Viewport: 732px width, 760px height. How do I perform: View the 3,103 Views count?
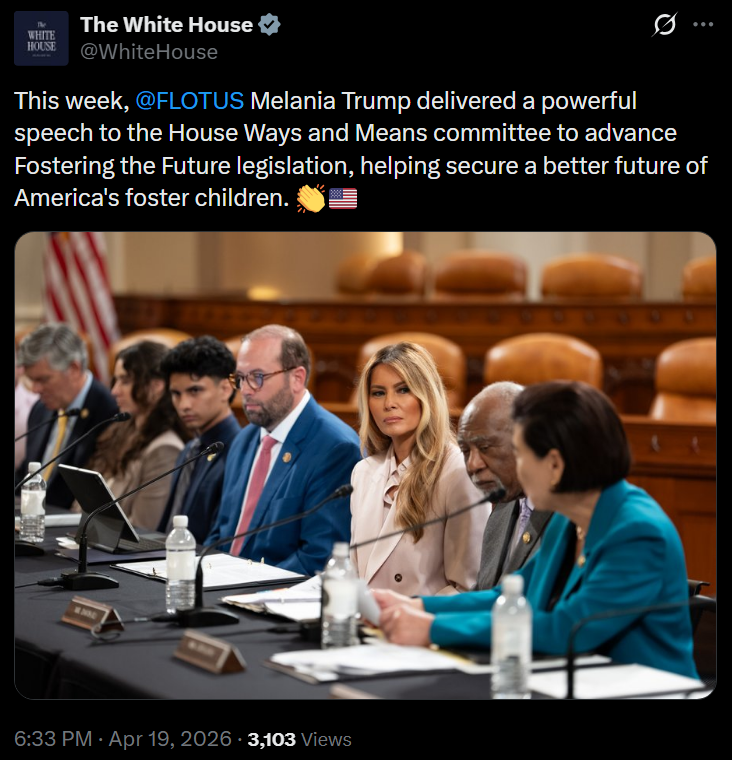[x=300, y=740]
